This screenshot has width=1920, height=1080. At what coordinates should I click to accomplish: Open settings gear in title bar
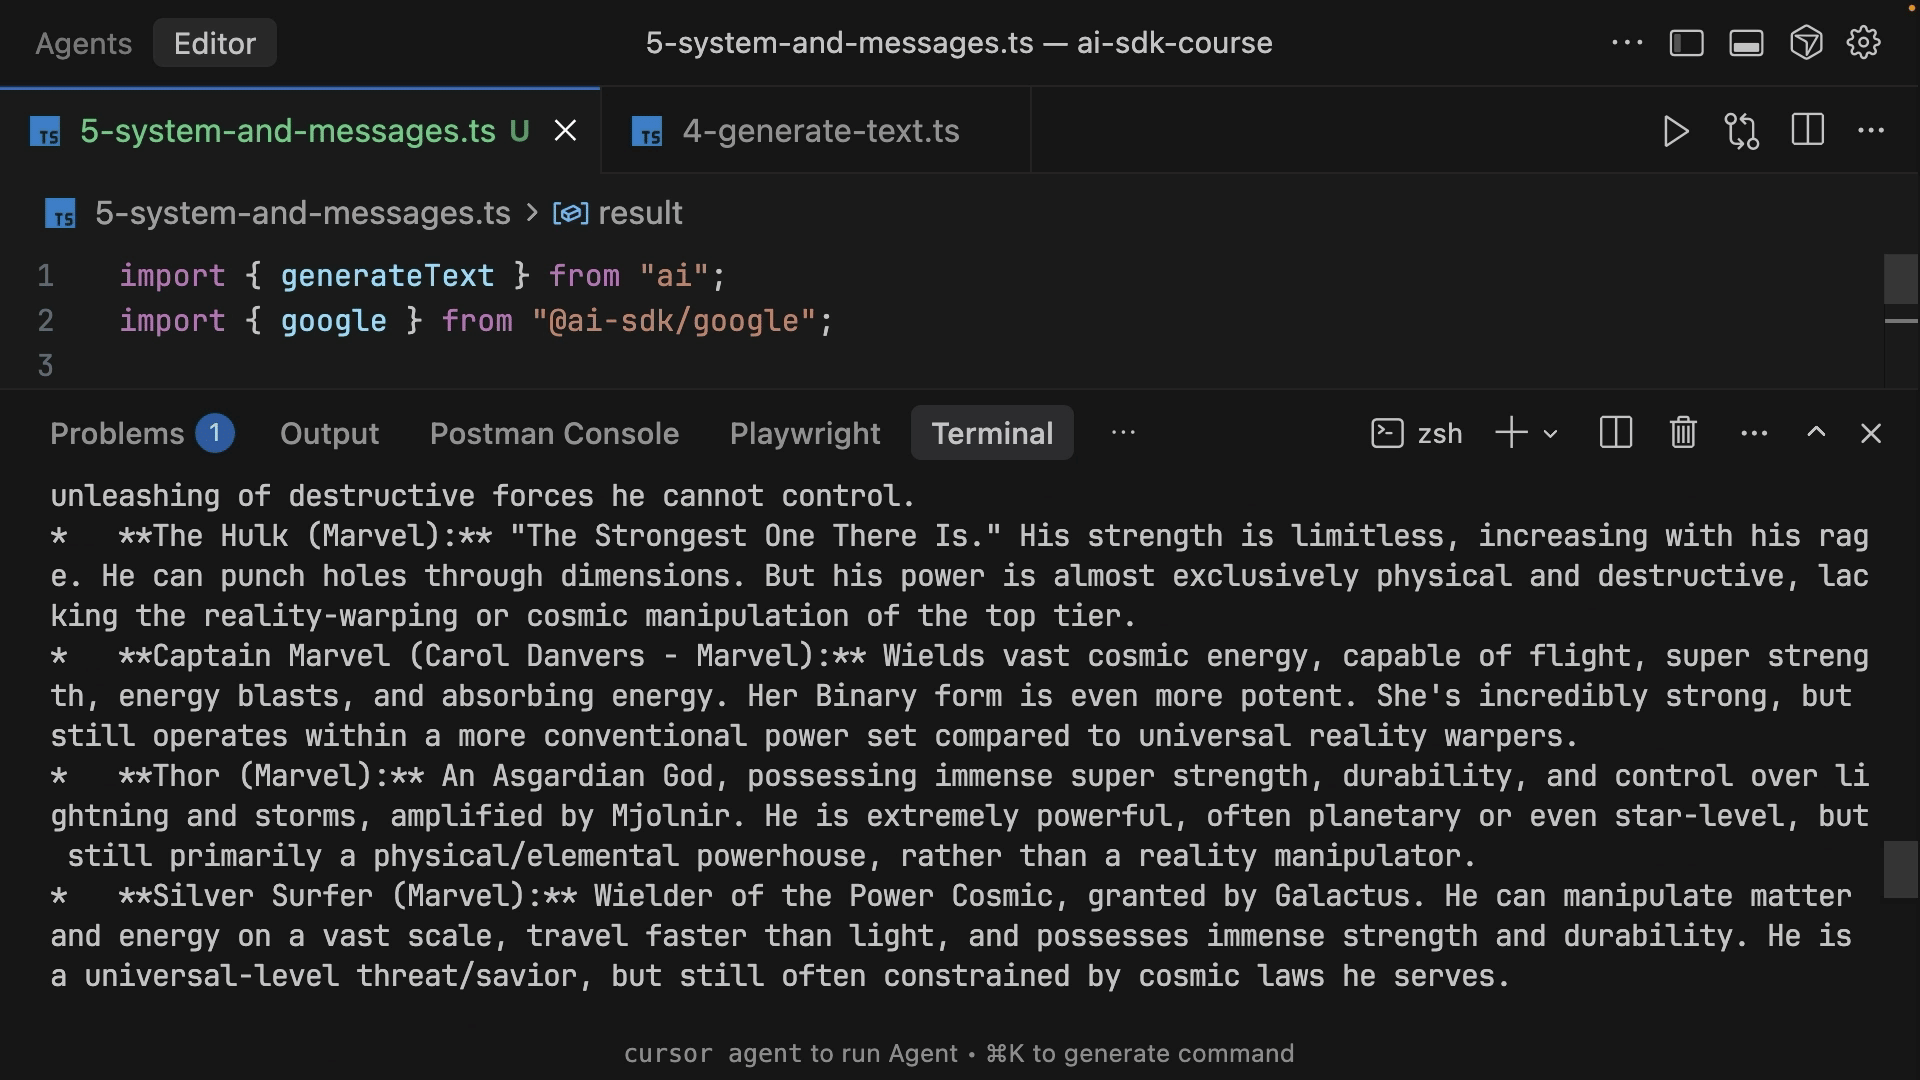click(1863, 43)
